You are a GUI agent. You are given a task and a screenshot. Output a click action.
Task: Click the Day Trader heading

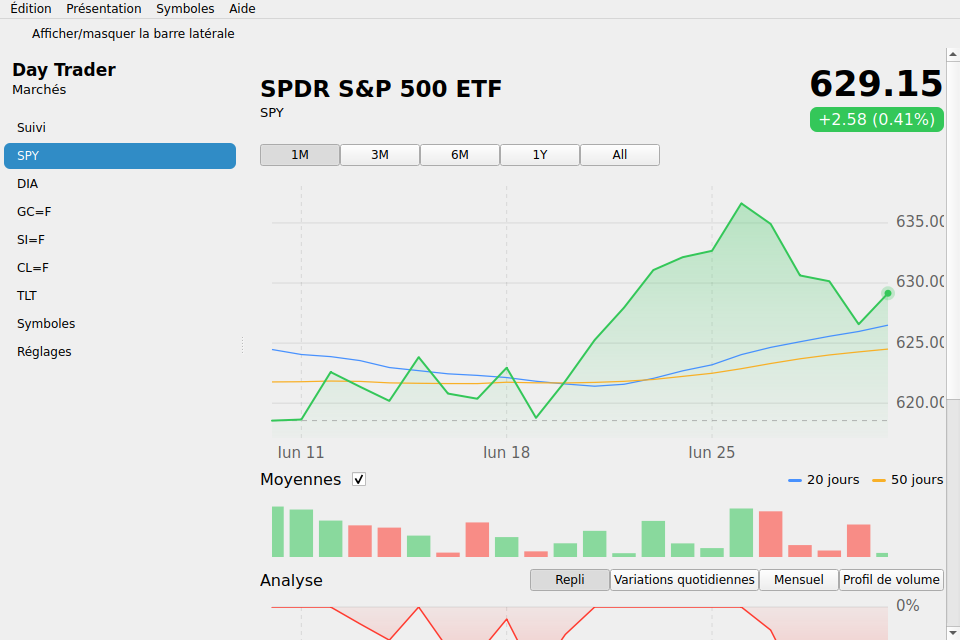[x=64, y=70]
